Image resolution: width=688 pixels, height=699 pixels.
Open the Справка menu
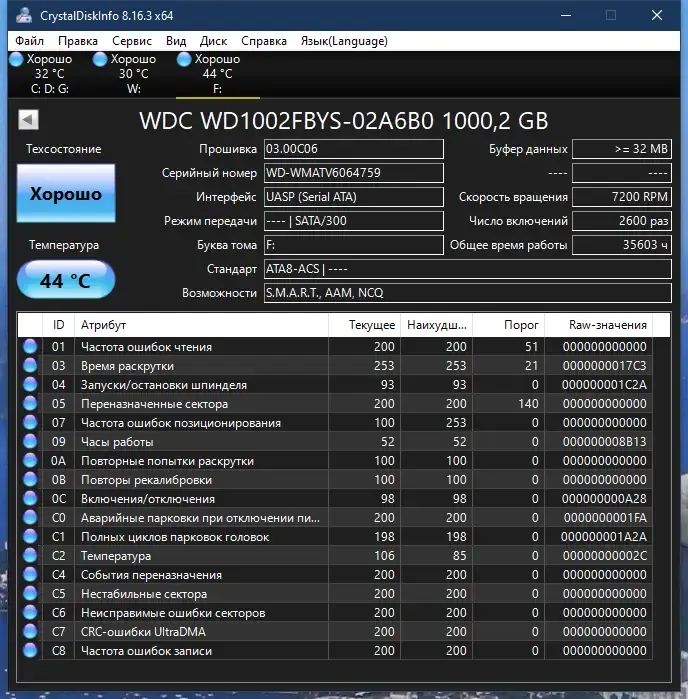click(264, 41)
